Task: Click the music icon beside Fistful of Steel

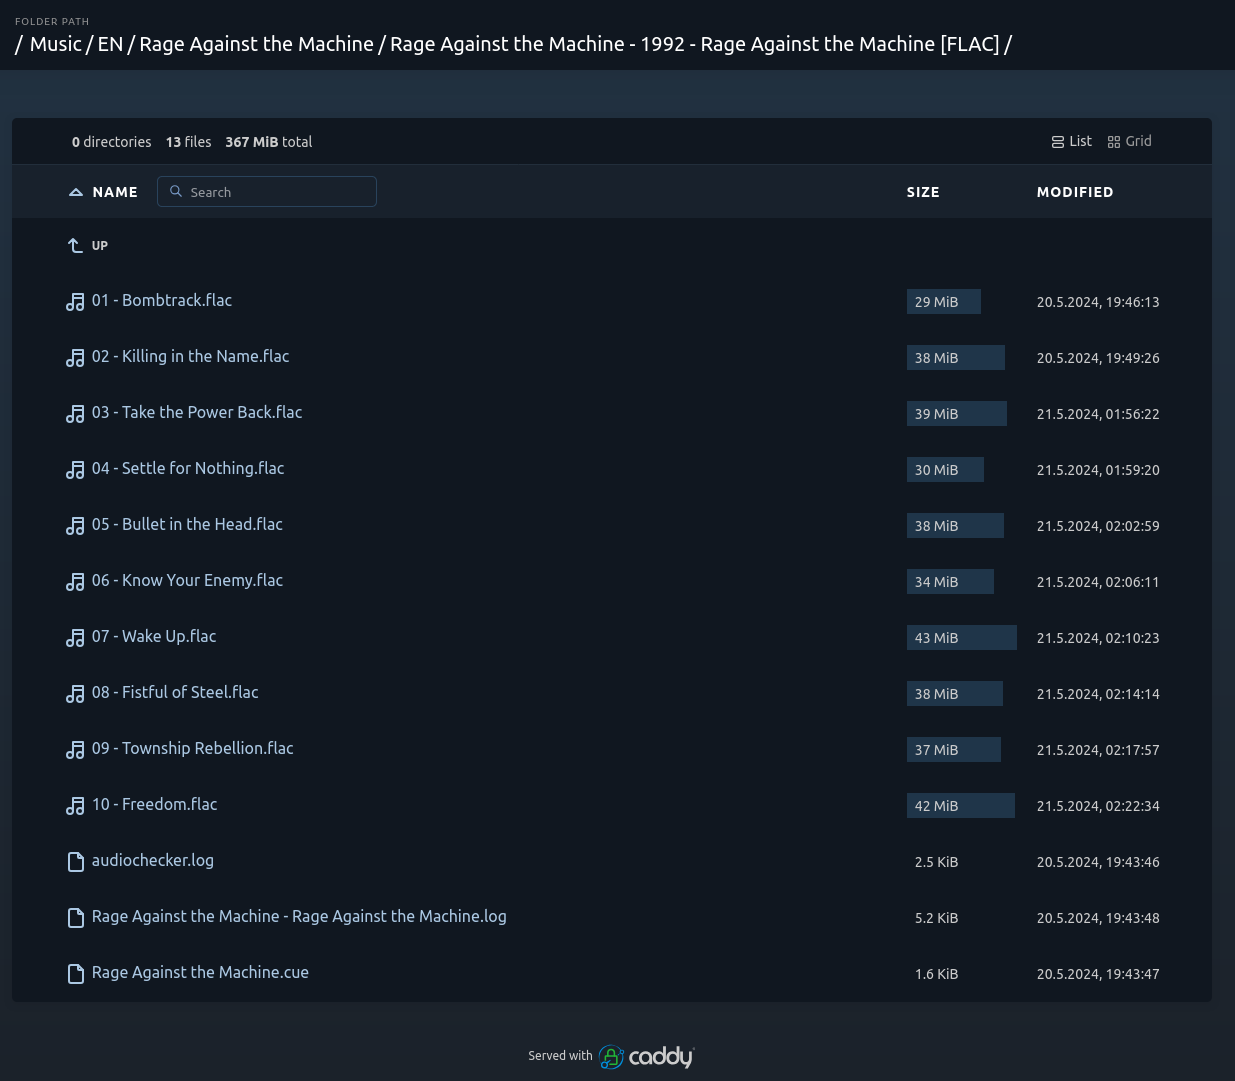Action: point(75,694)
